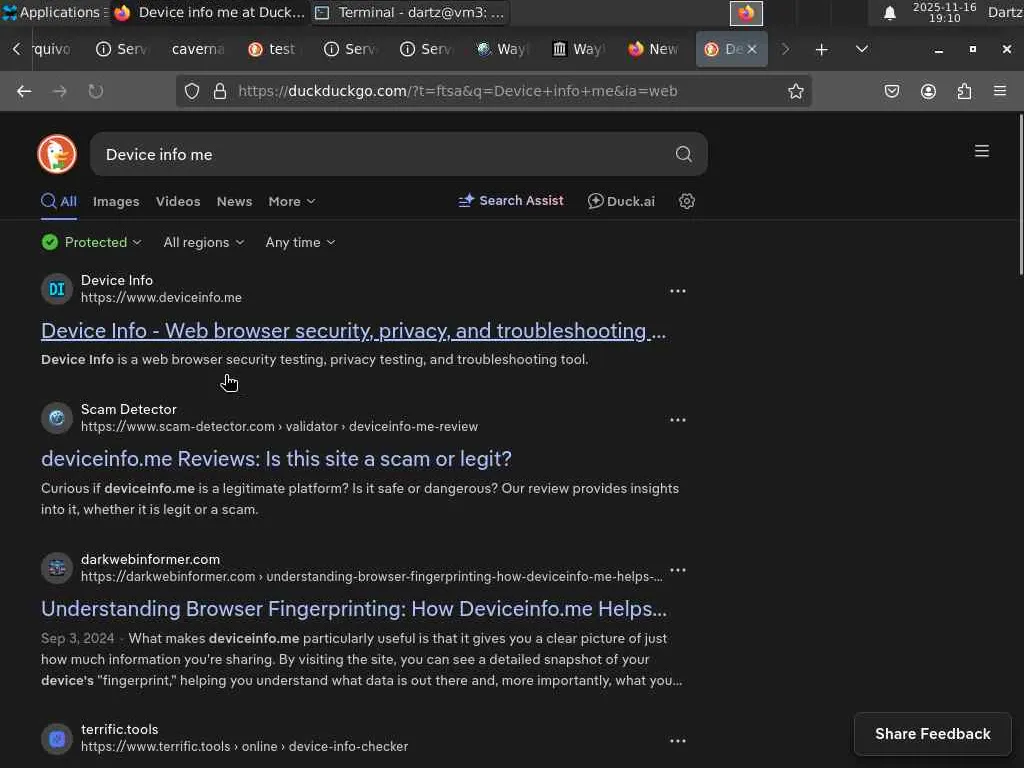The image size is (1024, 768).
Task: Click the DuckDuckGo logo
Action: click(57, 154)
